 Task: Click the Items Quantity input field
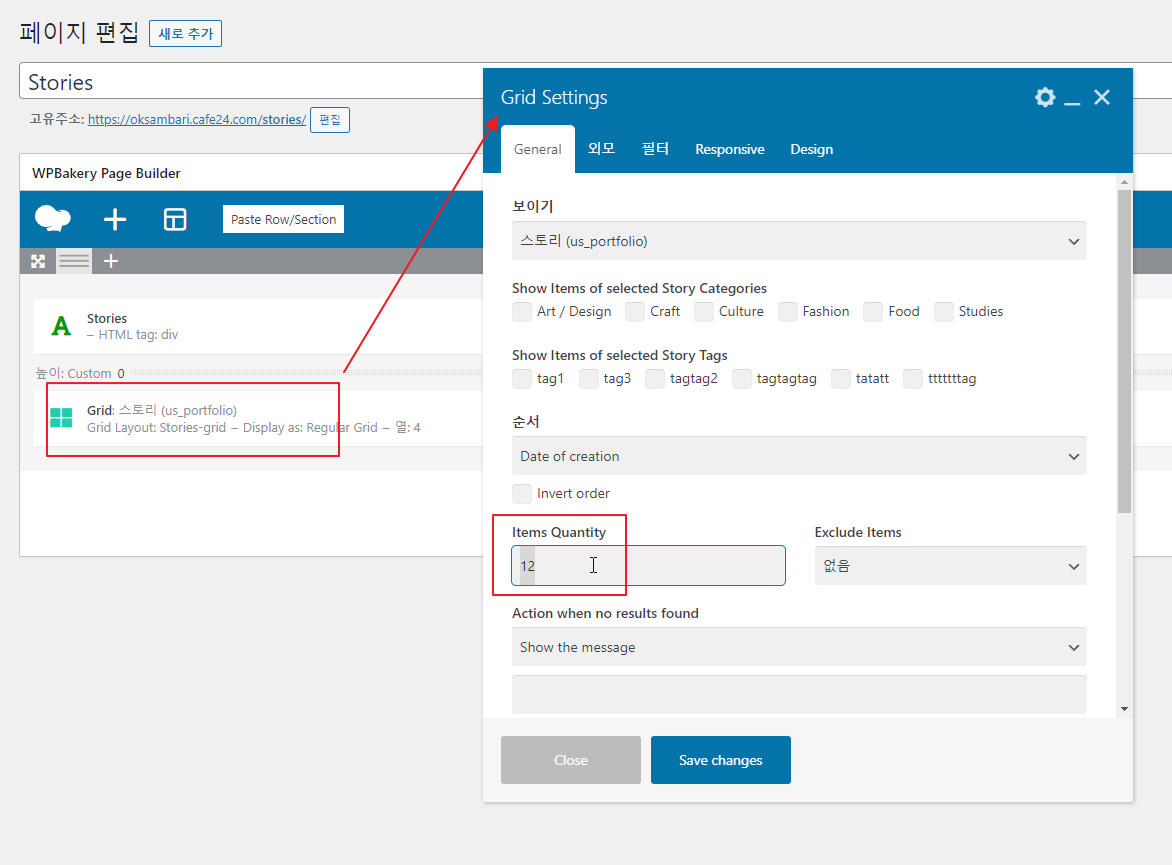click(648, 566)
